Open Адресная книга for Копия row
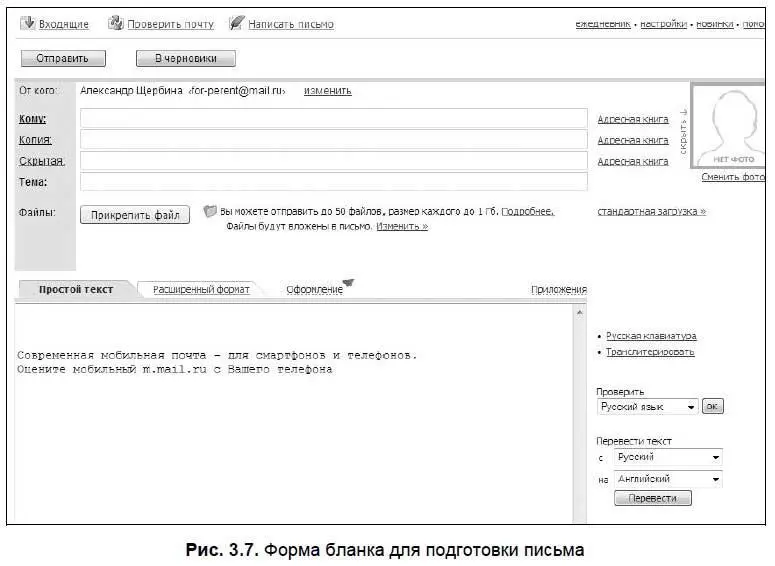 pyautogui.click(x=633, y=140)
